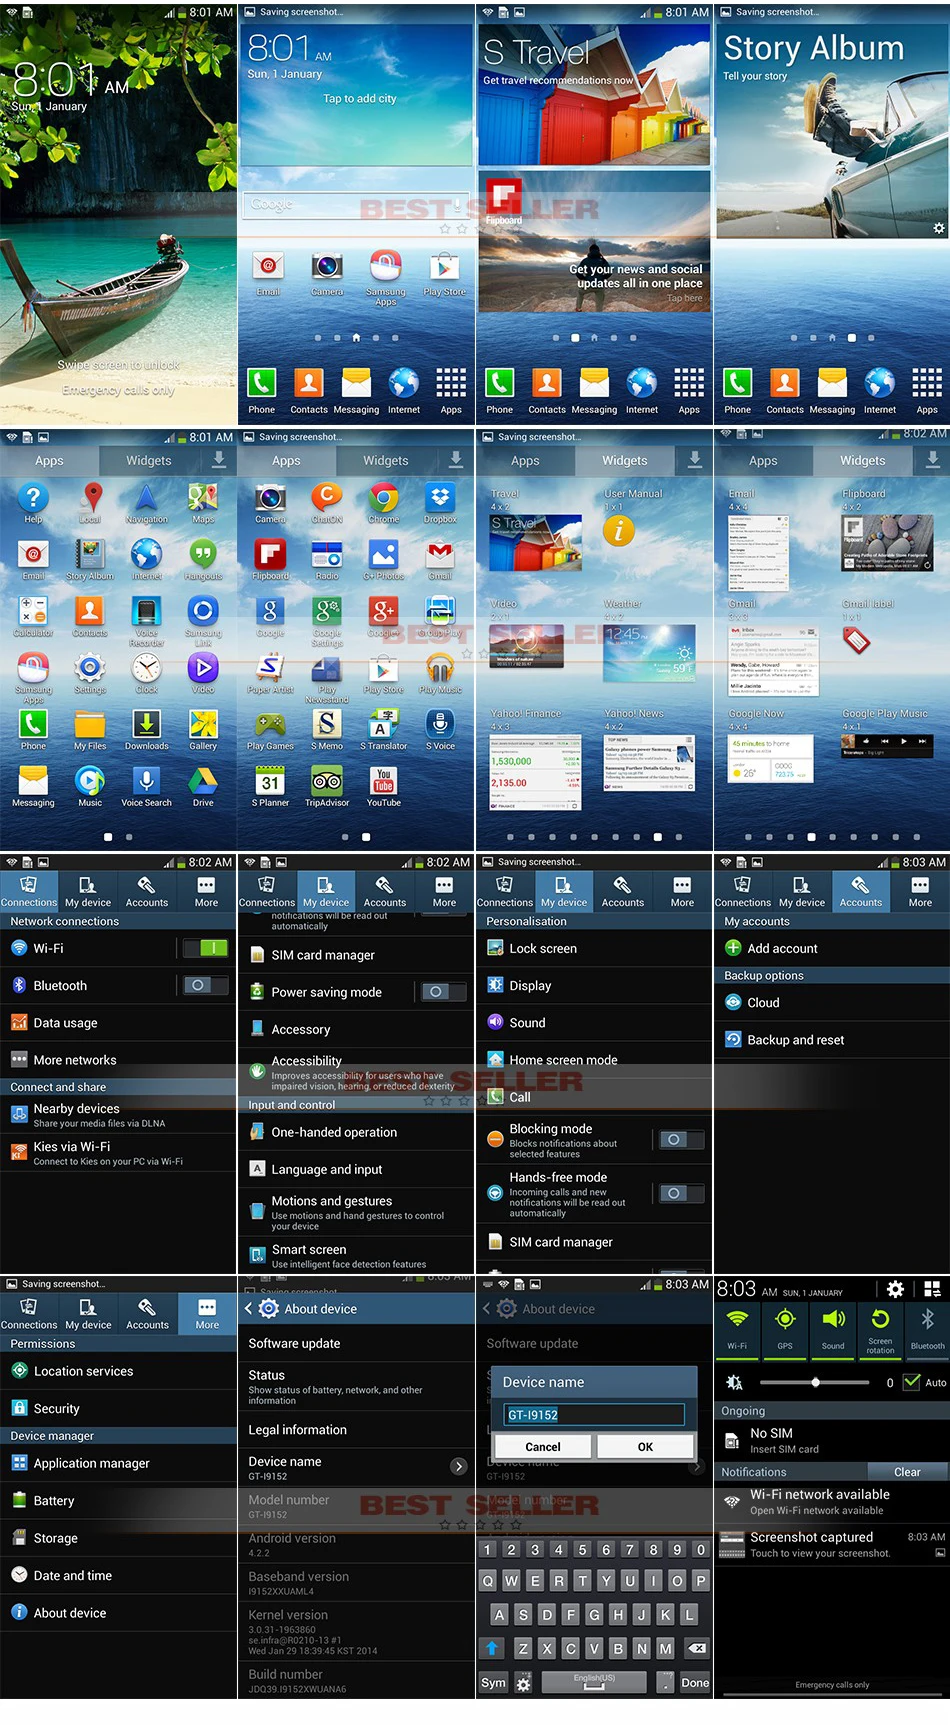Open settings gear in notification panel
950x1725 pixels.
pyautogui.click(x=896, y=1289)
